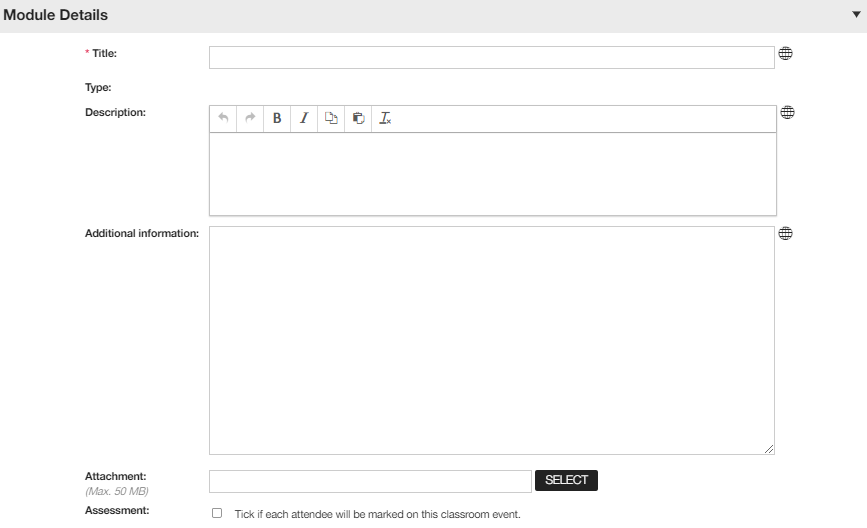Image resolution: width=867 pixels, height=528 pixels.
Task: Click the Copy icon in Description toolbar
Action: [x=331, y=118]
